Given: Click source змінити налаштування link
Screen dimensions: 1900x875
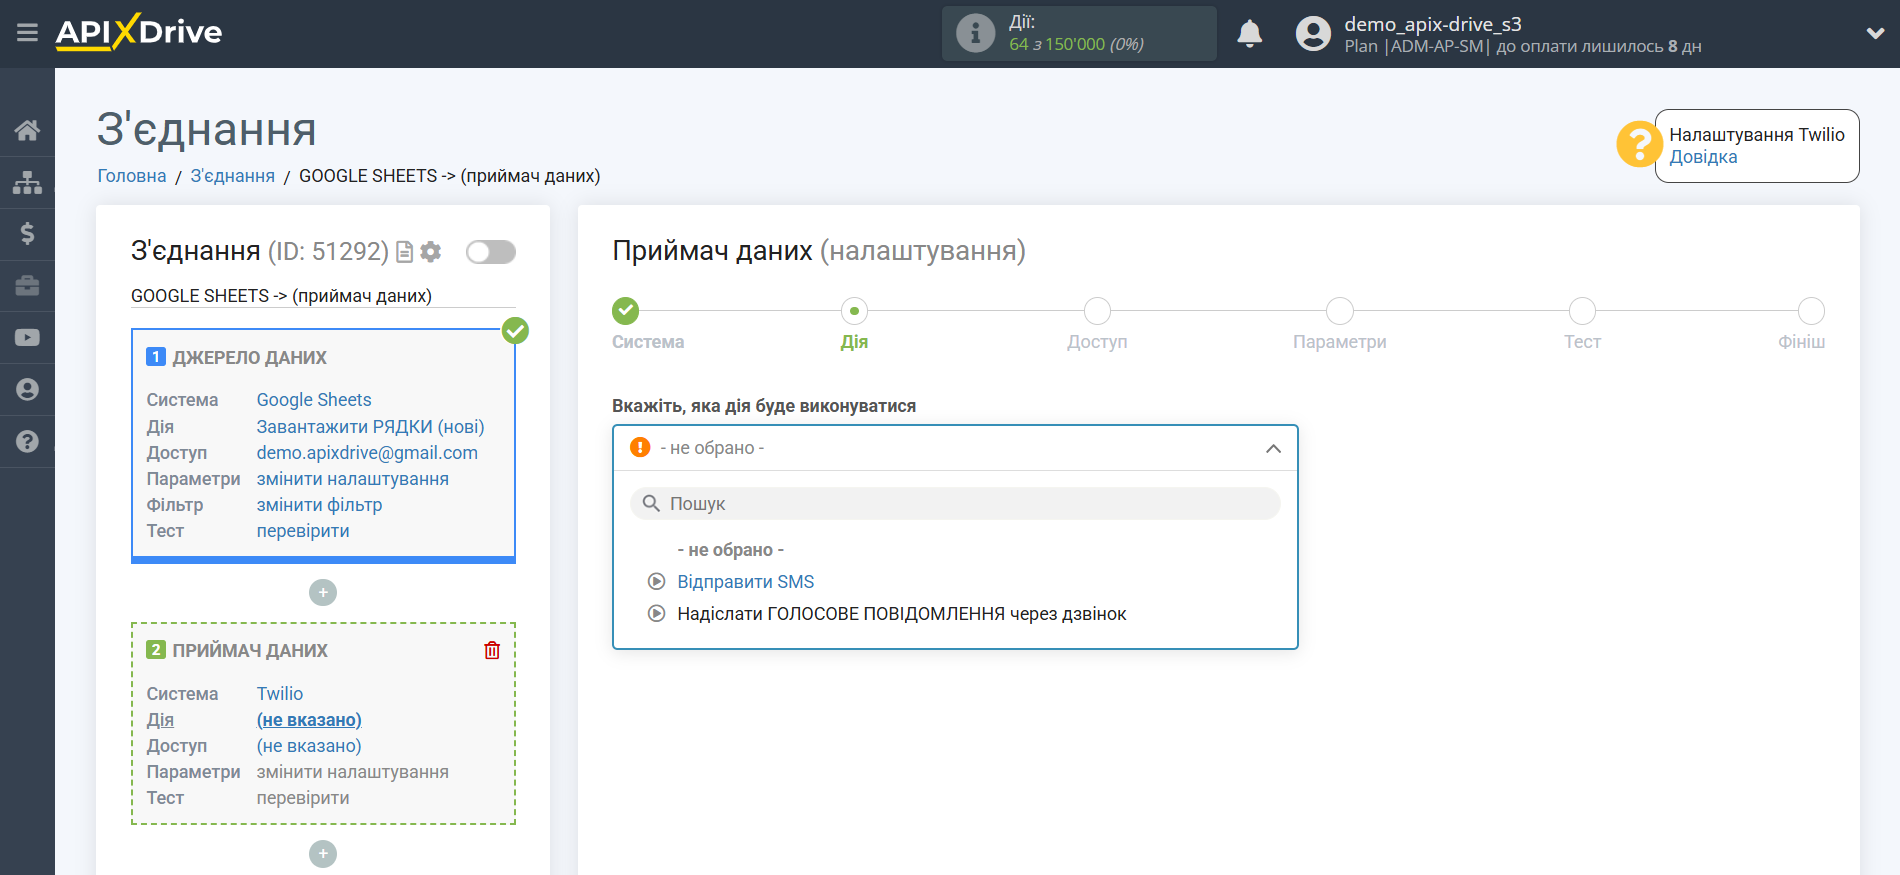Looking at the screenshot, I should [x=353, y=479].
